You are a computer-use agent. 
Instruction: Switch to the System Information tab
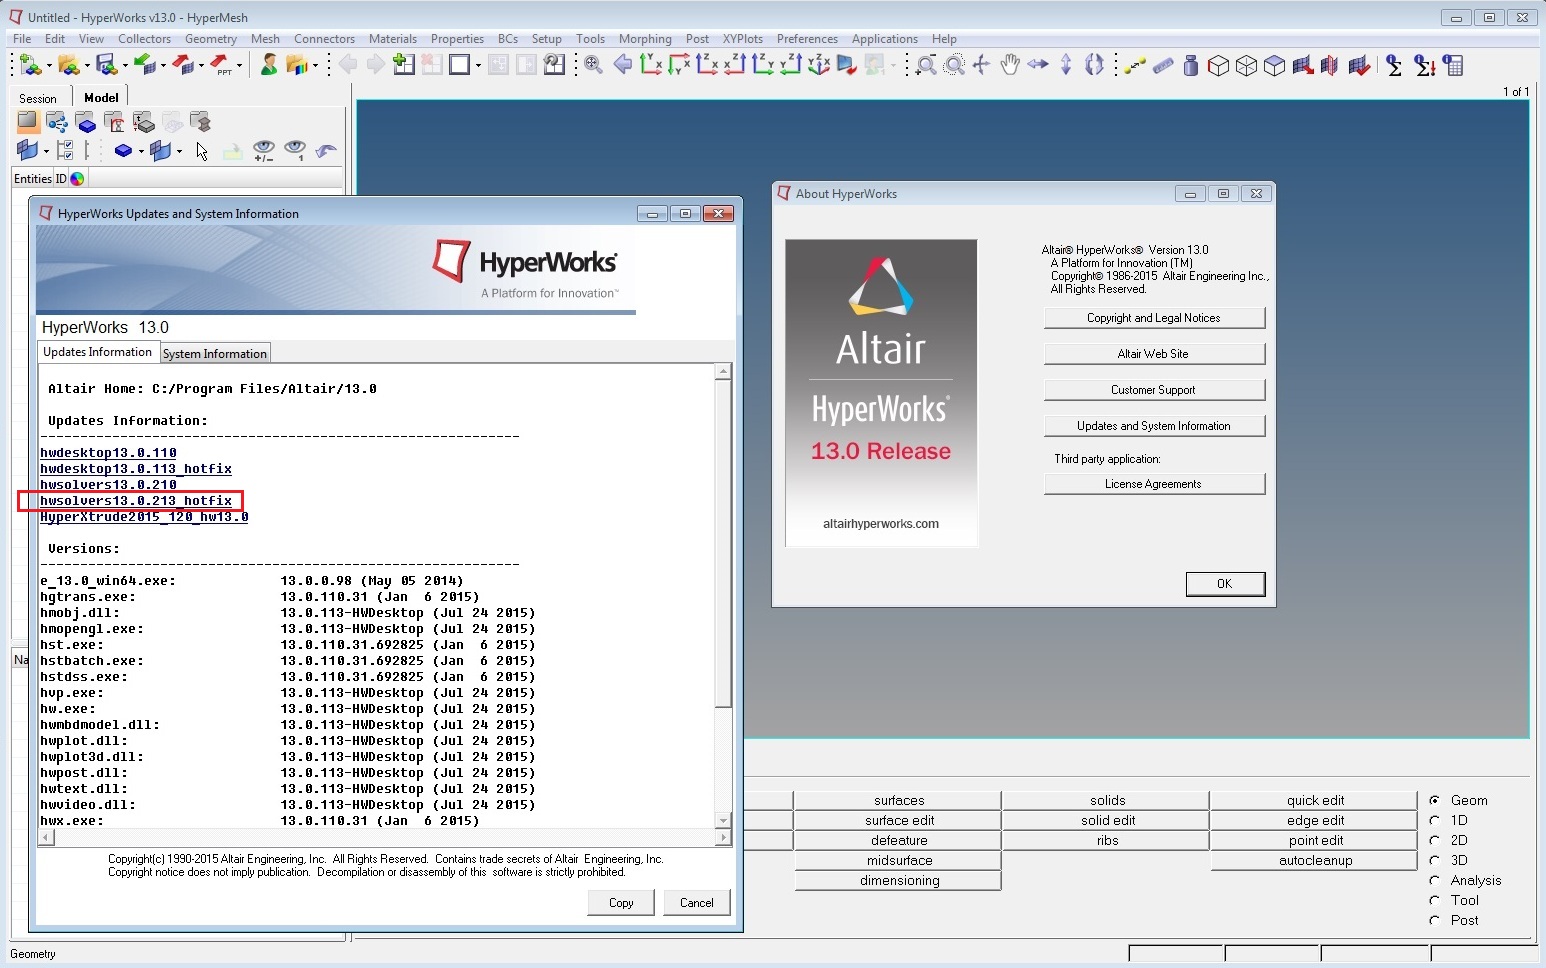point(215,353)
